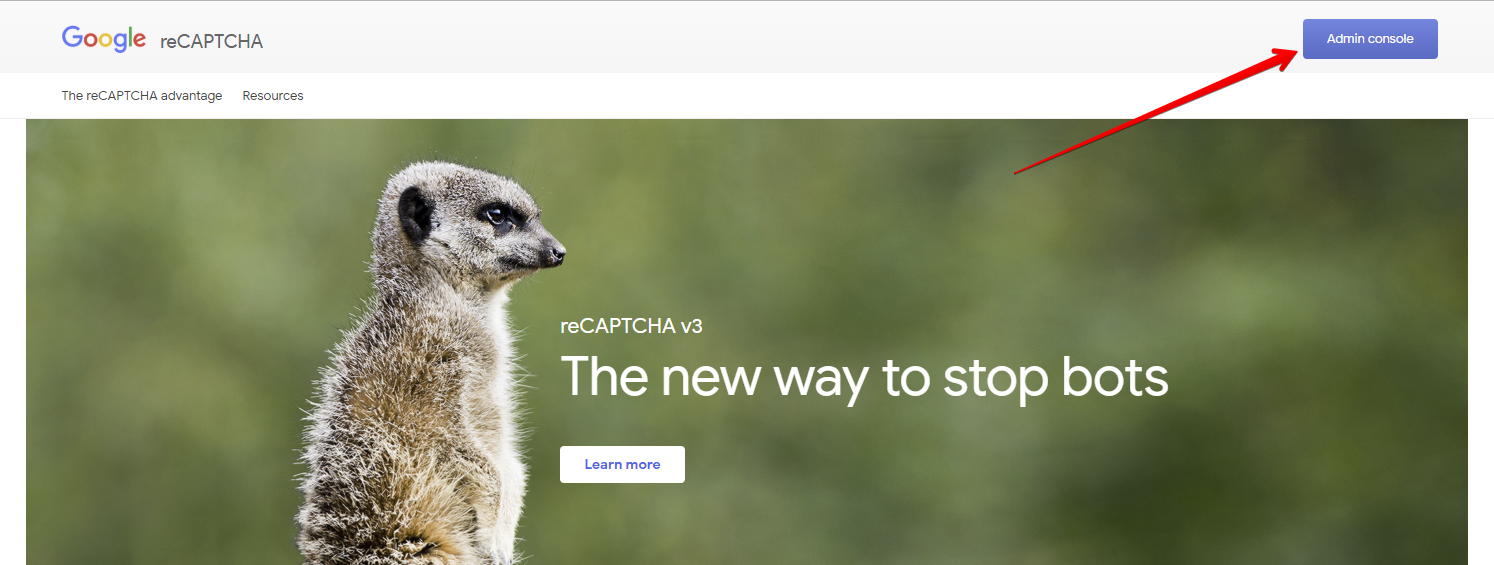Click the reCAPTCHA wordmark beside Google logo
Image resolution: width=1494 pixels, height=565 pixels.
(211, 41)
